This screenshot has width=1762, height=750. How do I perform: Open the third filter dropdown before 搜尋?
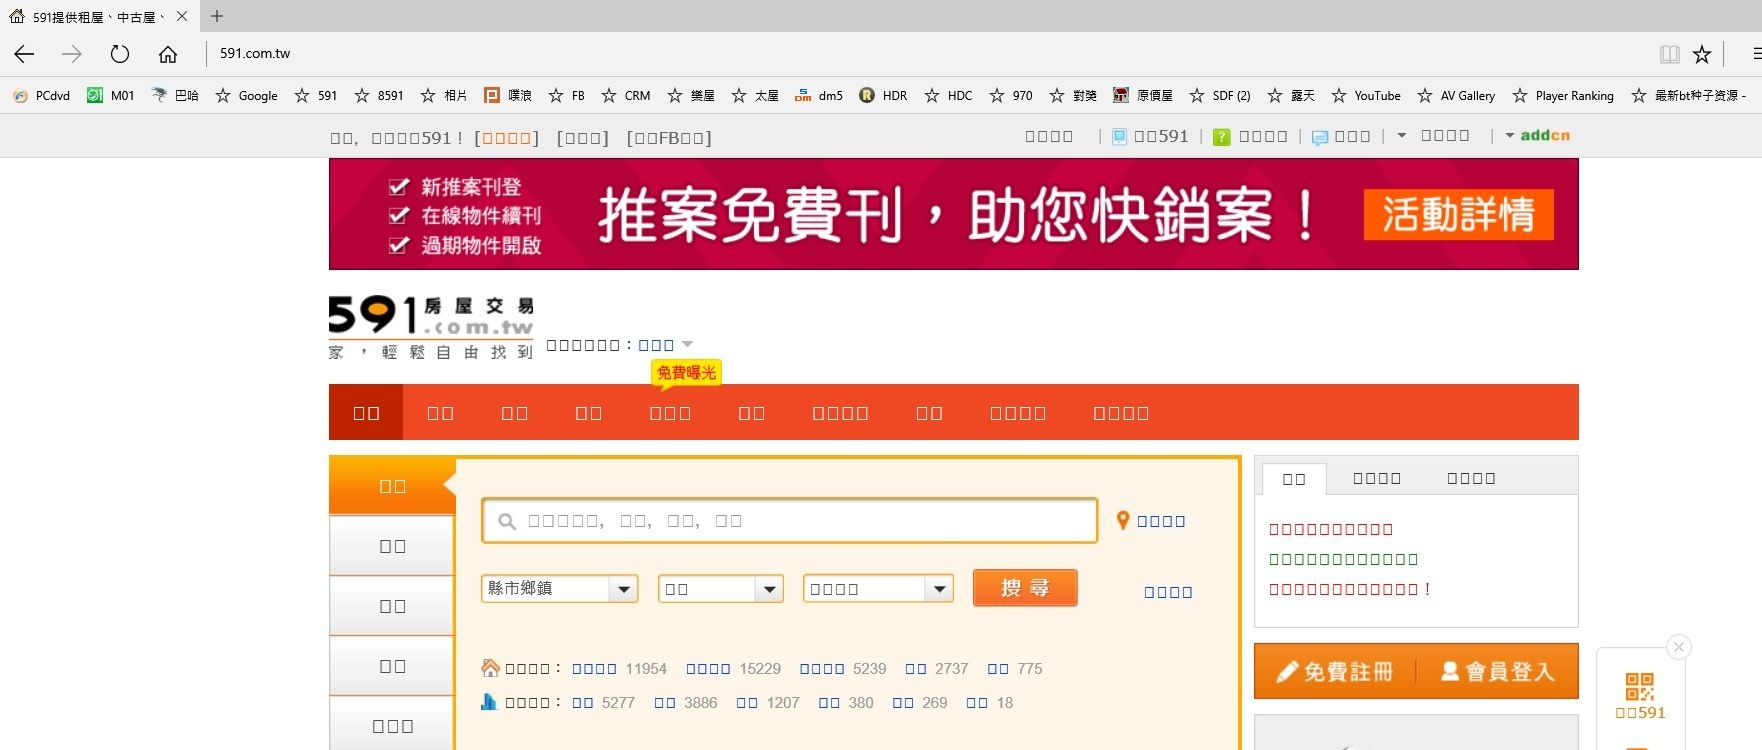(878, 589)
